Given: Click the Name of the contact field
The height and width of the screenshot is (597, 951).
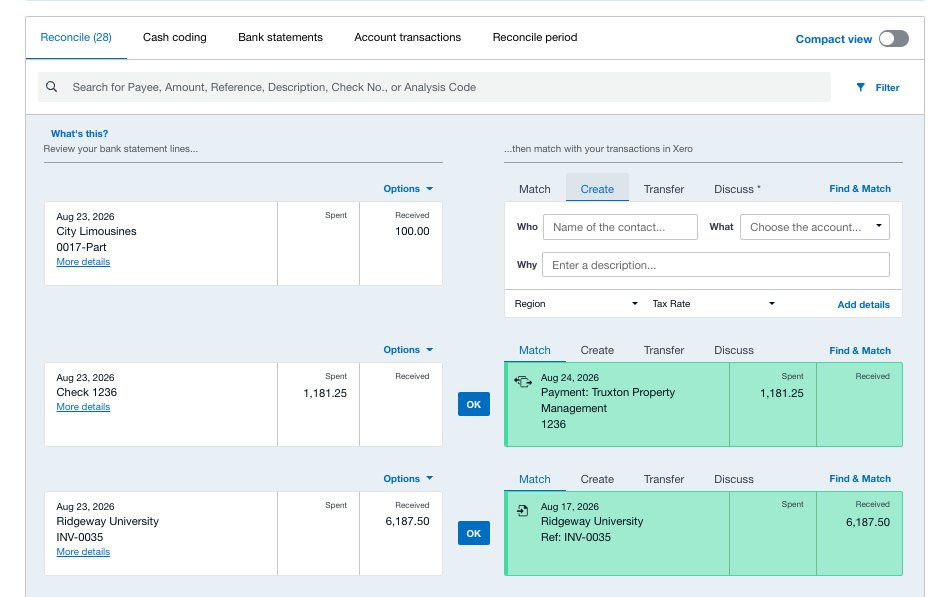Looking at the screenshot, I should coord(620,227).
